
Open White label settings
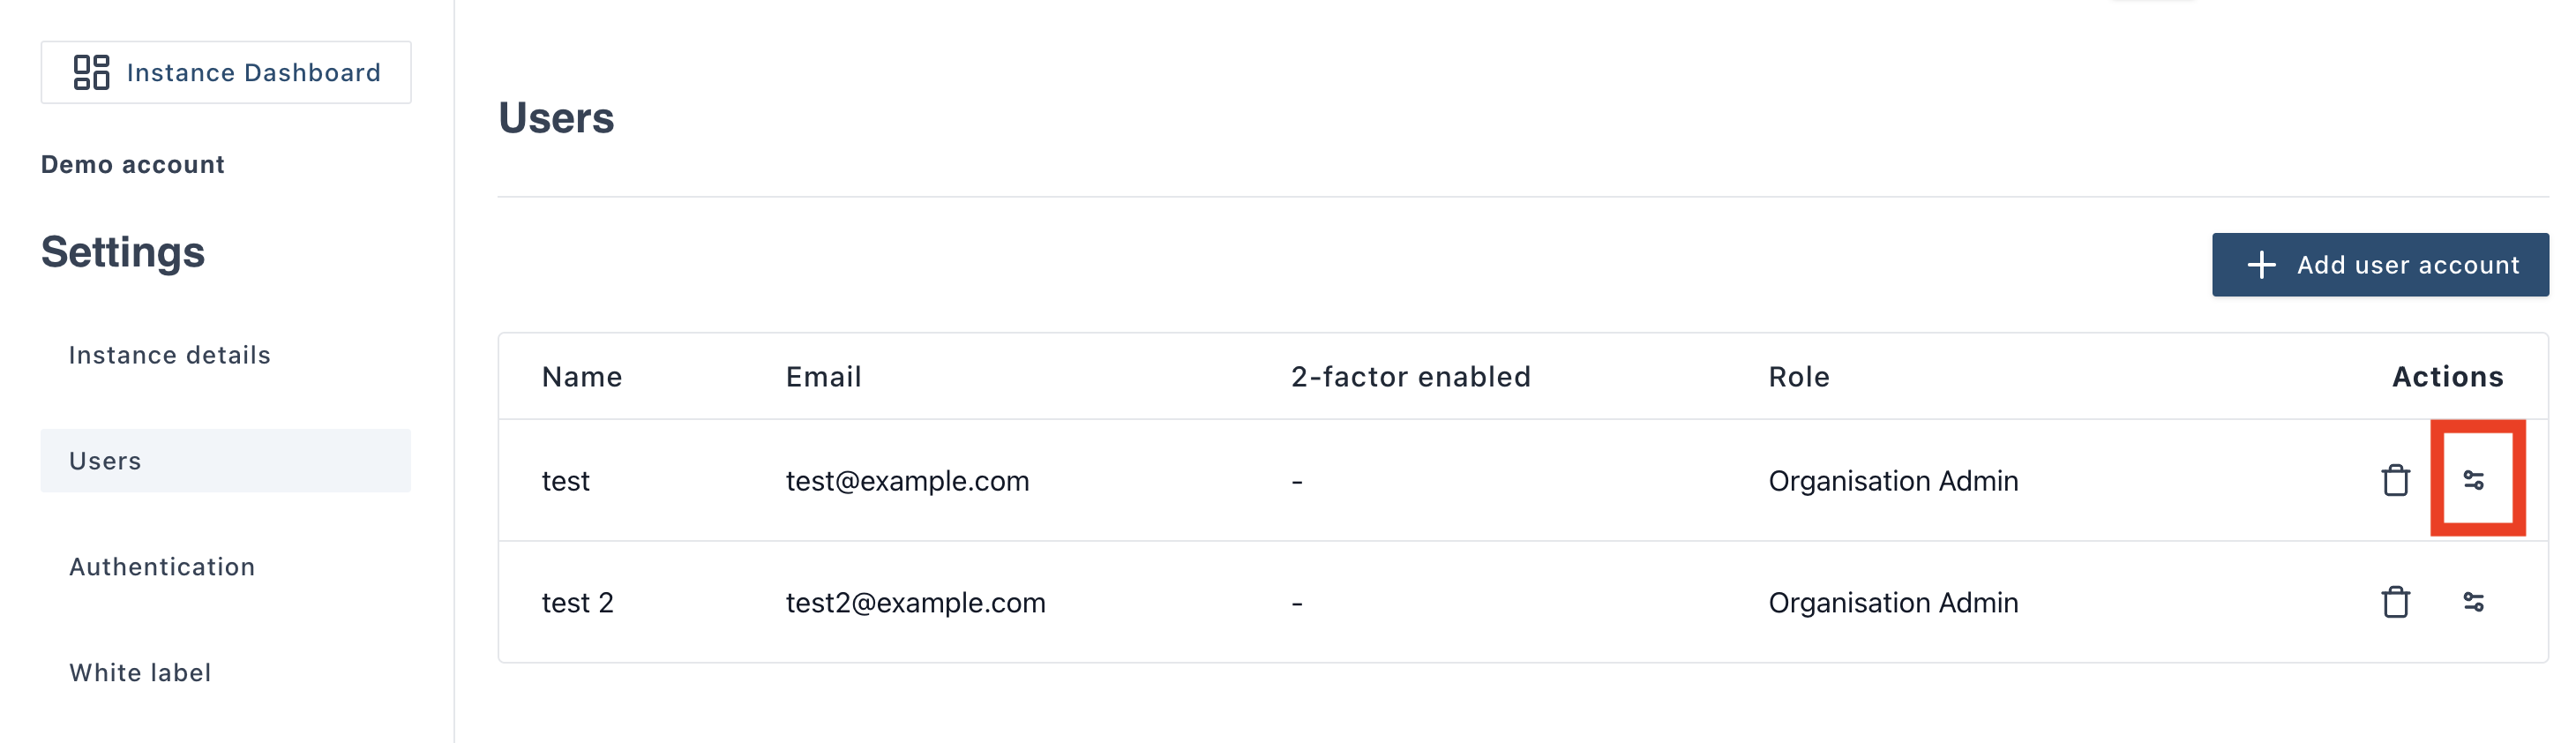pos(140,673)
